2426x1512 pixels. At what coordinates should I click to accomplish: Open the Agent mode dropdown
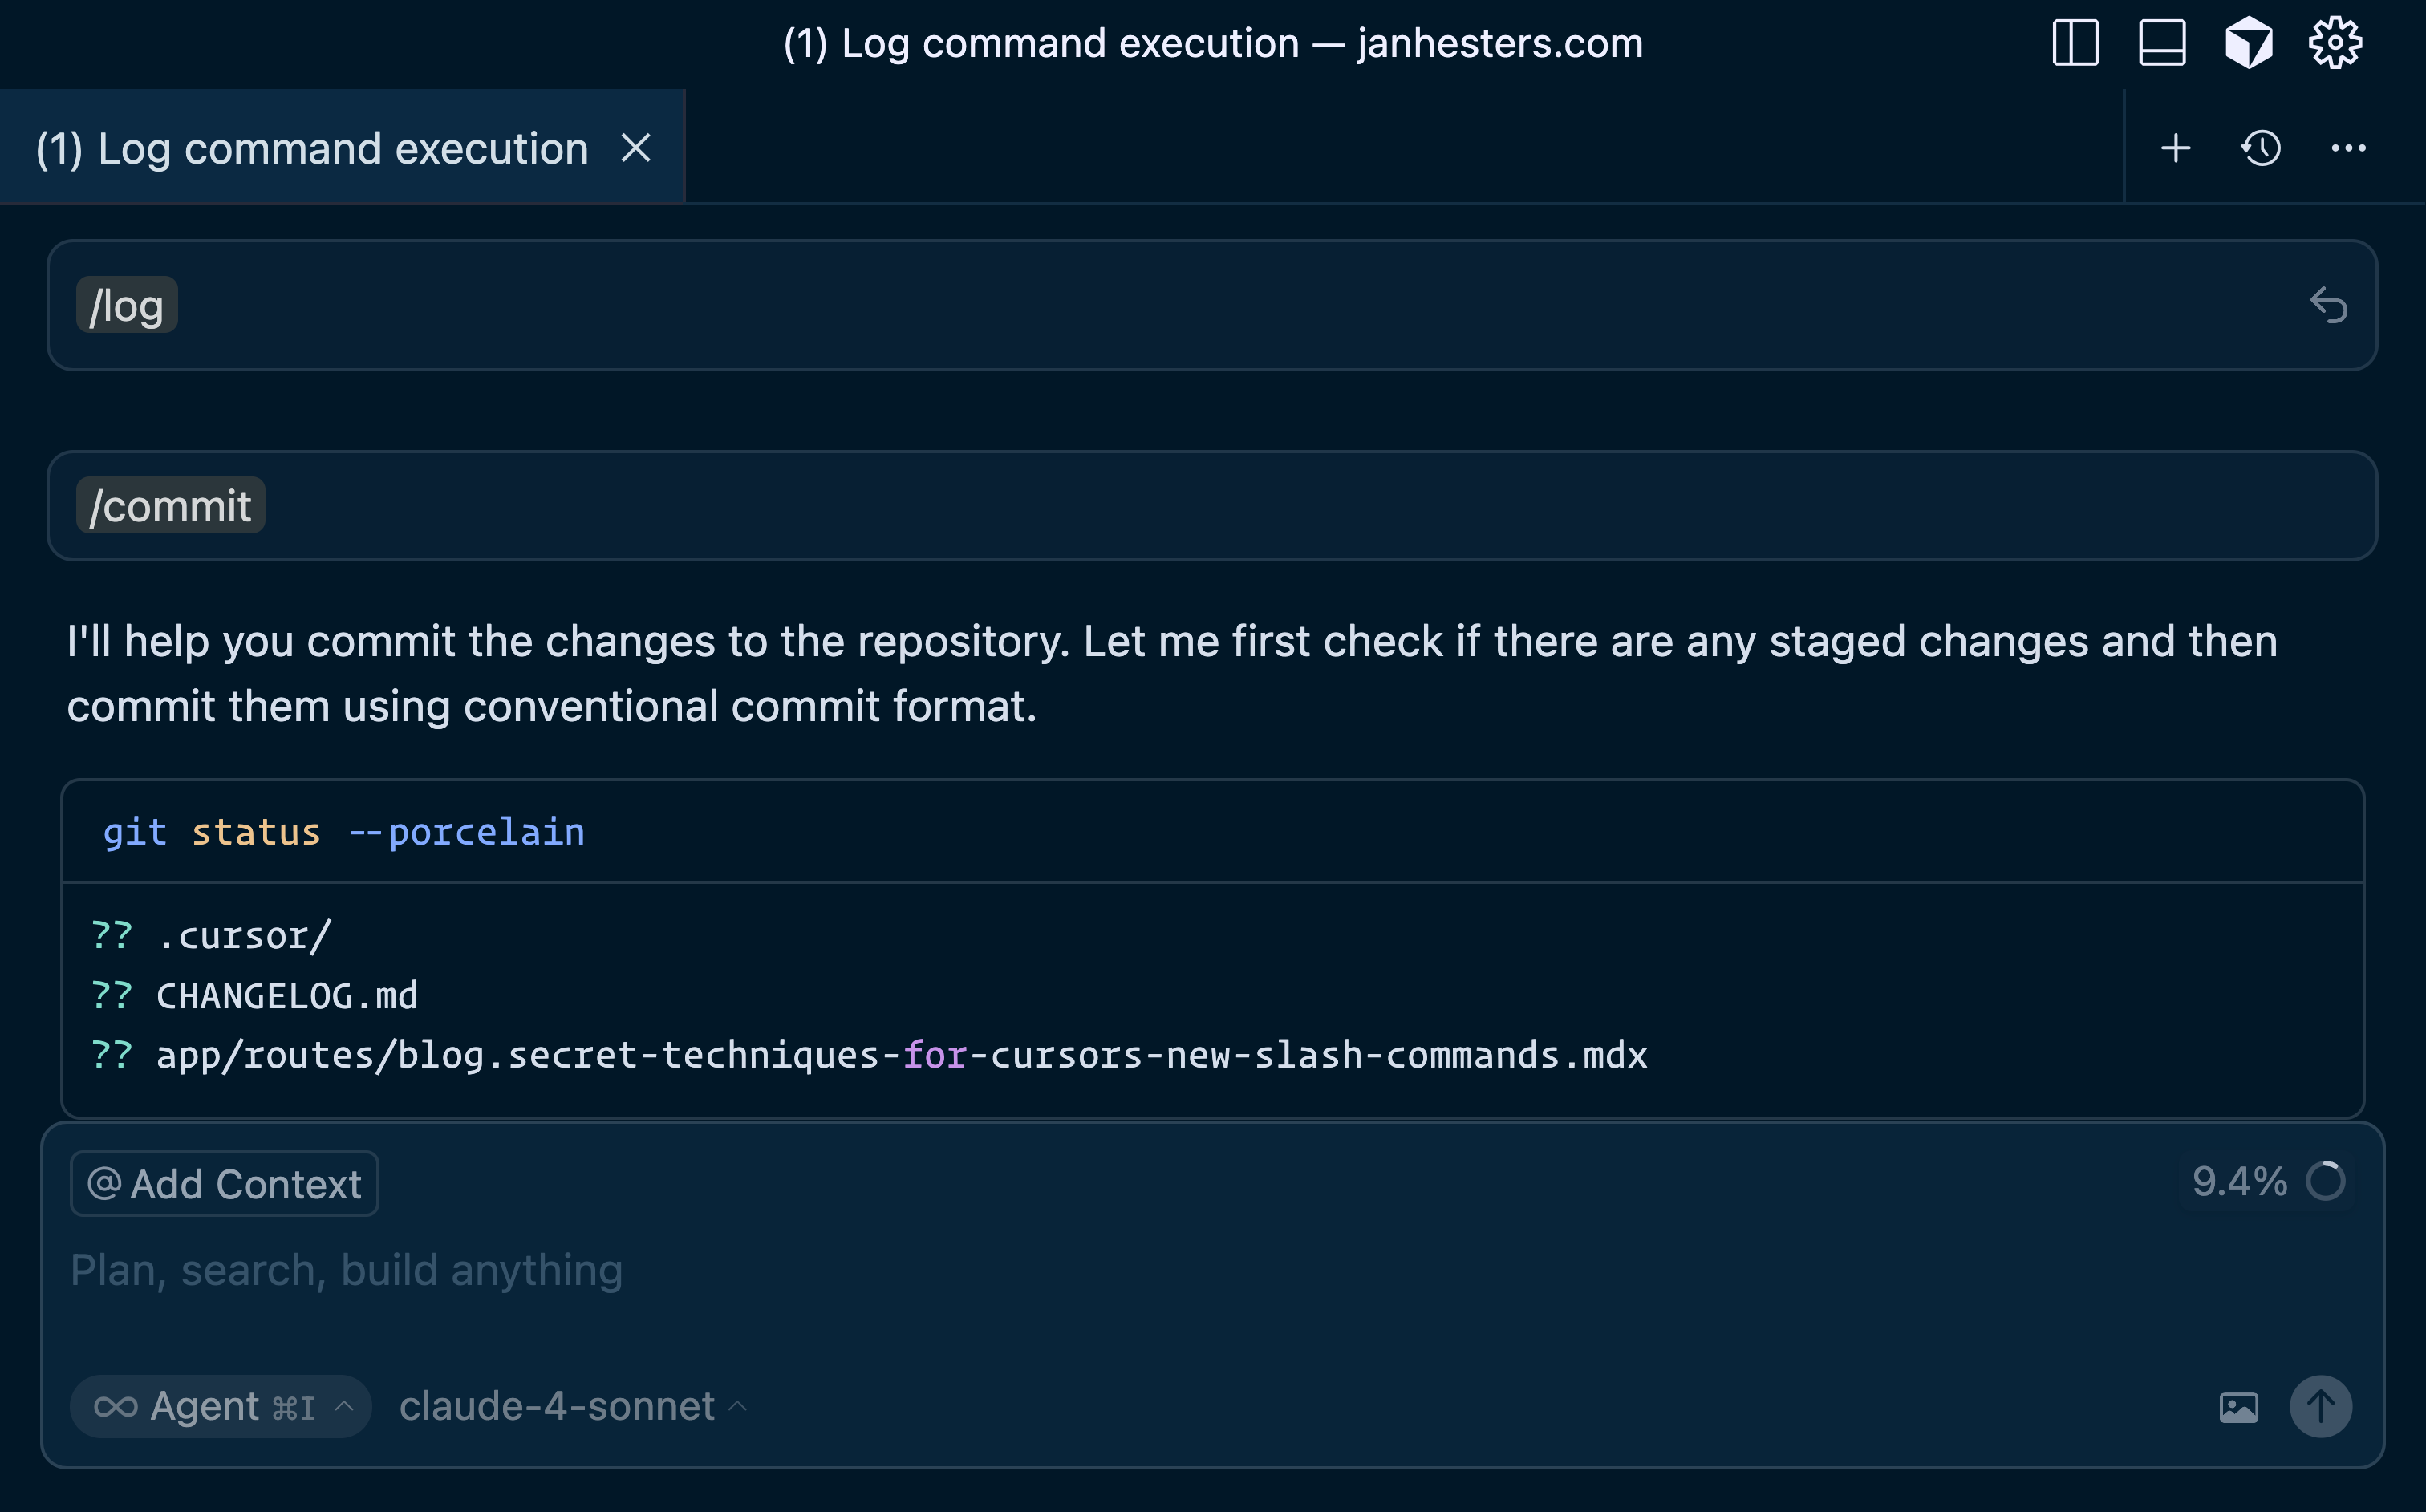click(221, 1406)
